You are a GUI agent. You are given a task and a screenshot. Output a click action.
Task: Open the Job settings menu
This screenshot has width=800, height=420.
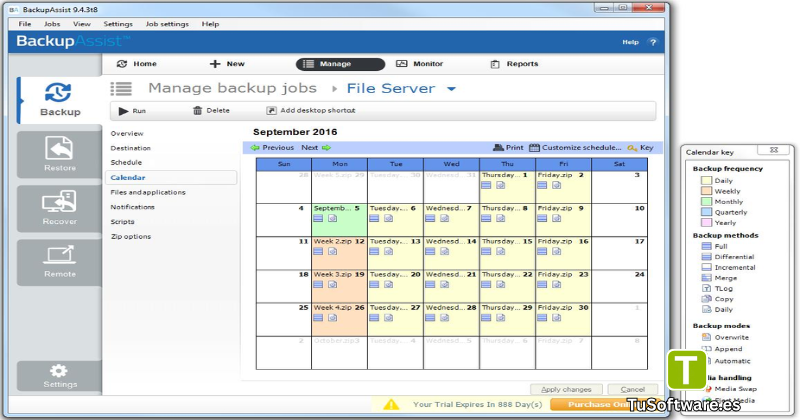pos(167,24)
